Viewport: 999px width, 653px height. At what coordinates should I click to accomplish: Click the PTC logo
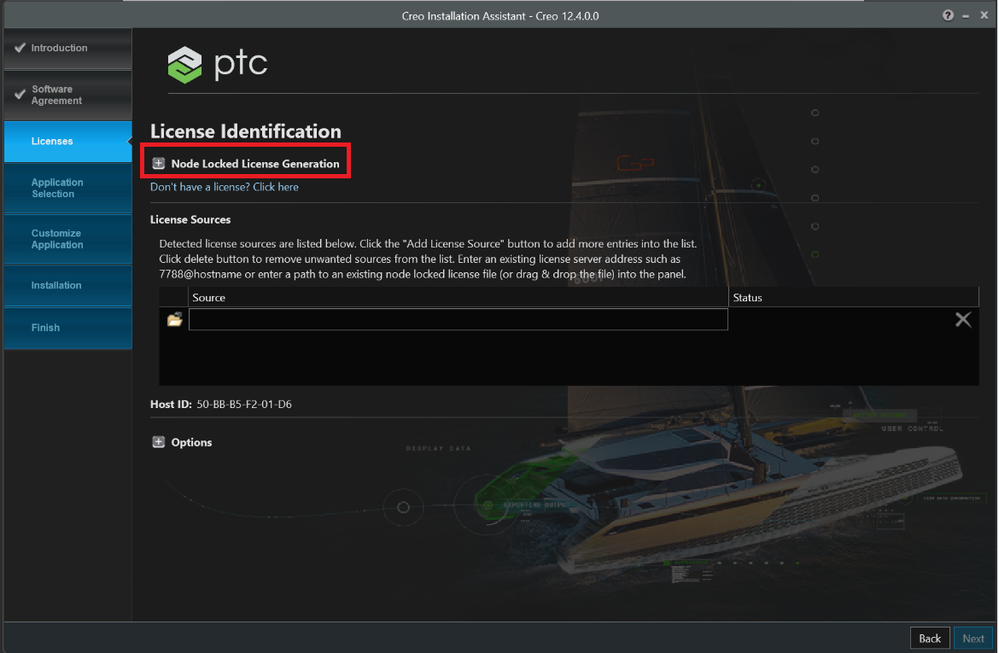[x=218, y=64]
